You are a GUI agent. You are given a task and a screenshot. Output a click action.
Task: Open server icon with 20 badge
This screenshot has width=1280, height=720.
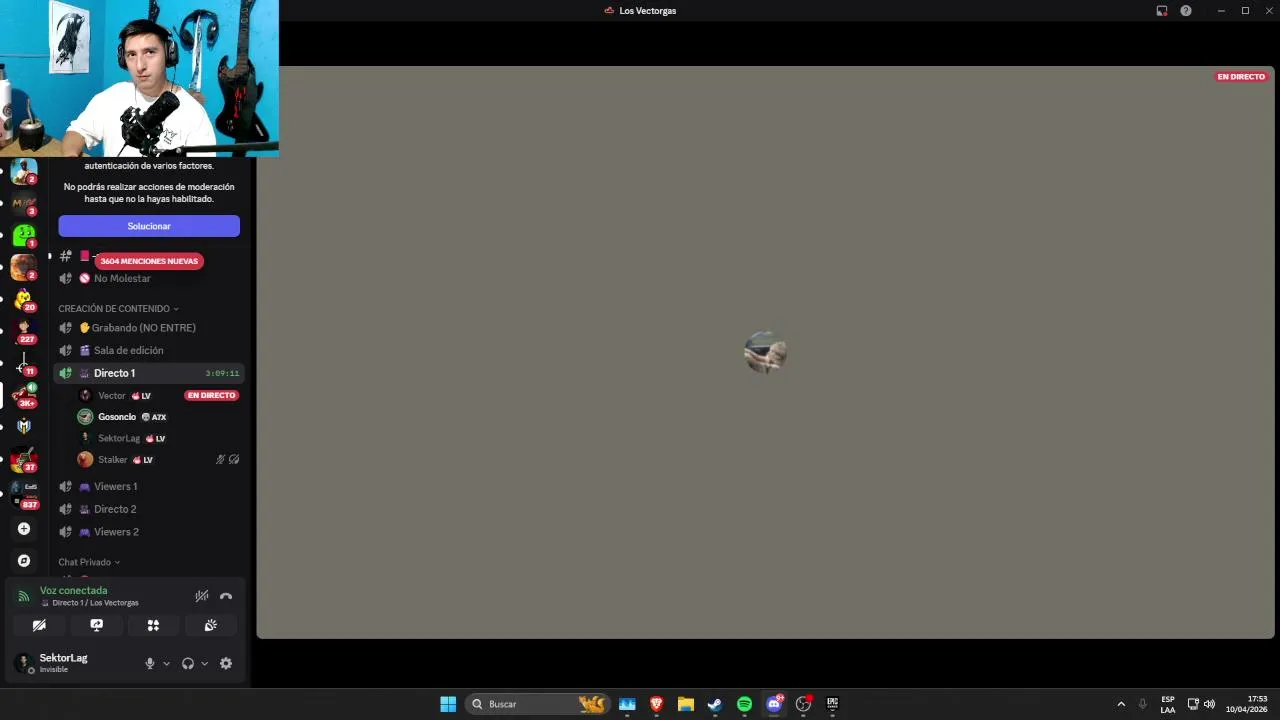[x=24, y=299]
